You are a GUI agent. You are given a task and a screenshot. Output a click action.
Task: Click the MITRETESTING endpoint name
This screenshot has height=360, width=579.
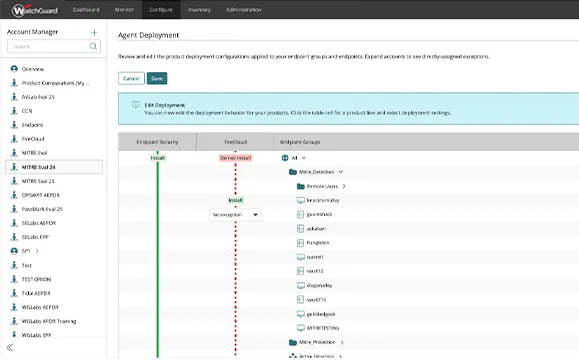323,328
